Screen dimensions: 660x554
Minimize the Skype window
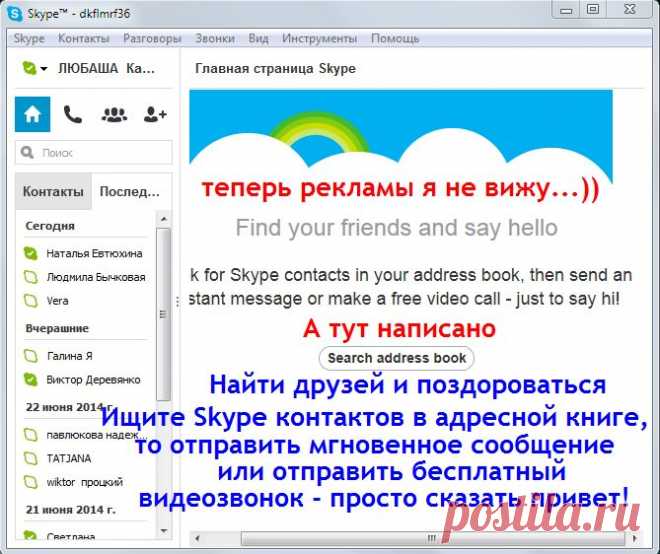pos(567,10)
